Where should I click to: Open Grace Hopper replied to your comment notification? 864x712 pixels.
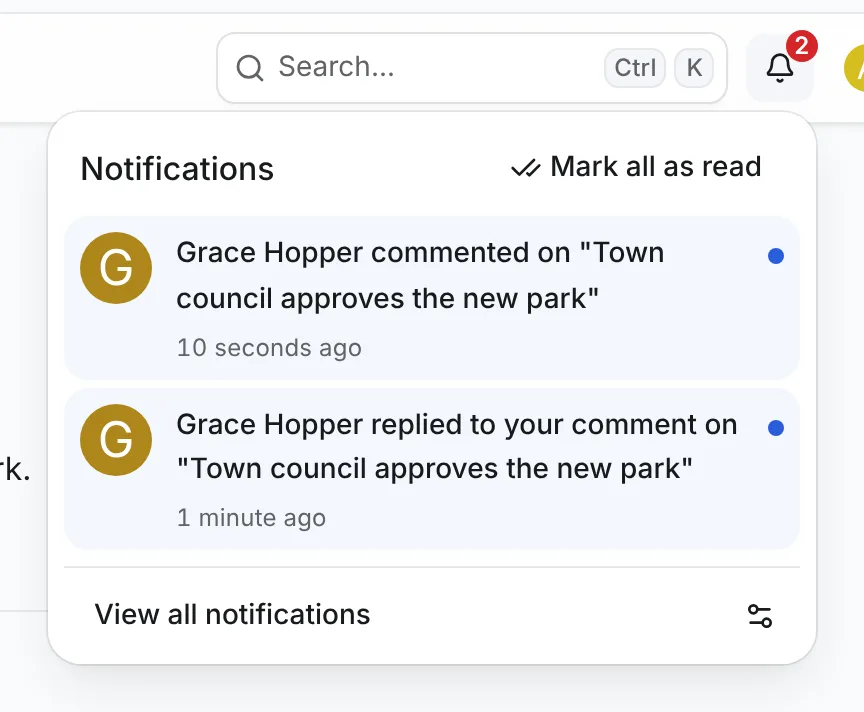pyautogui.click(x=431, y=469)
